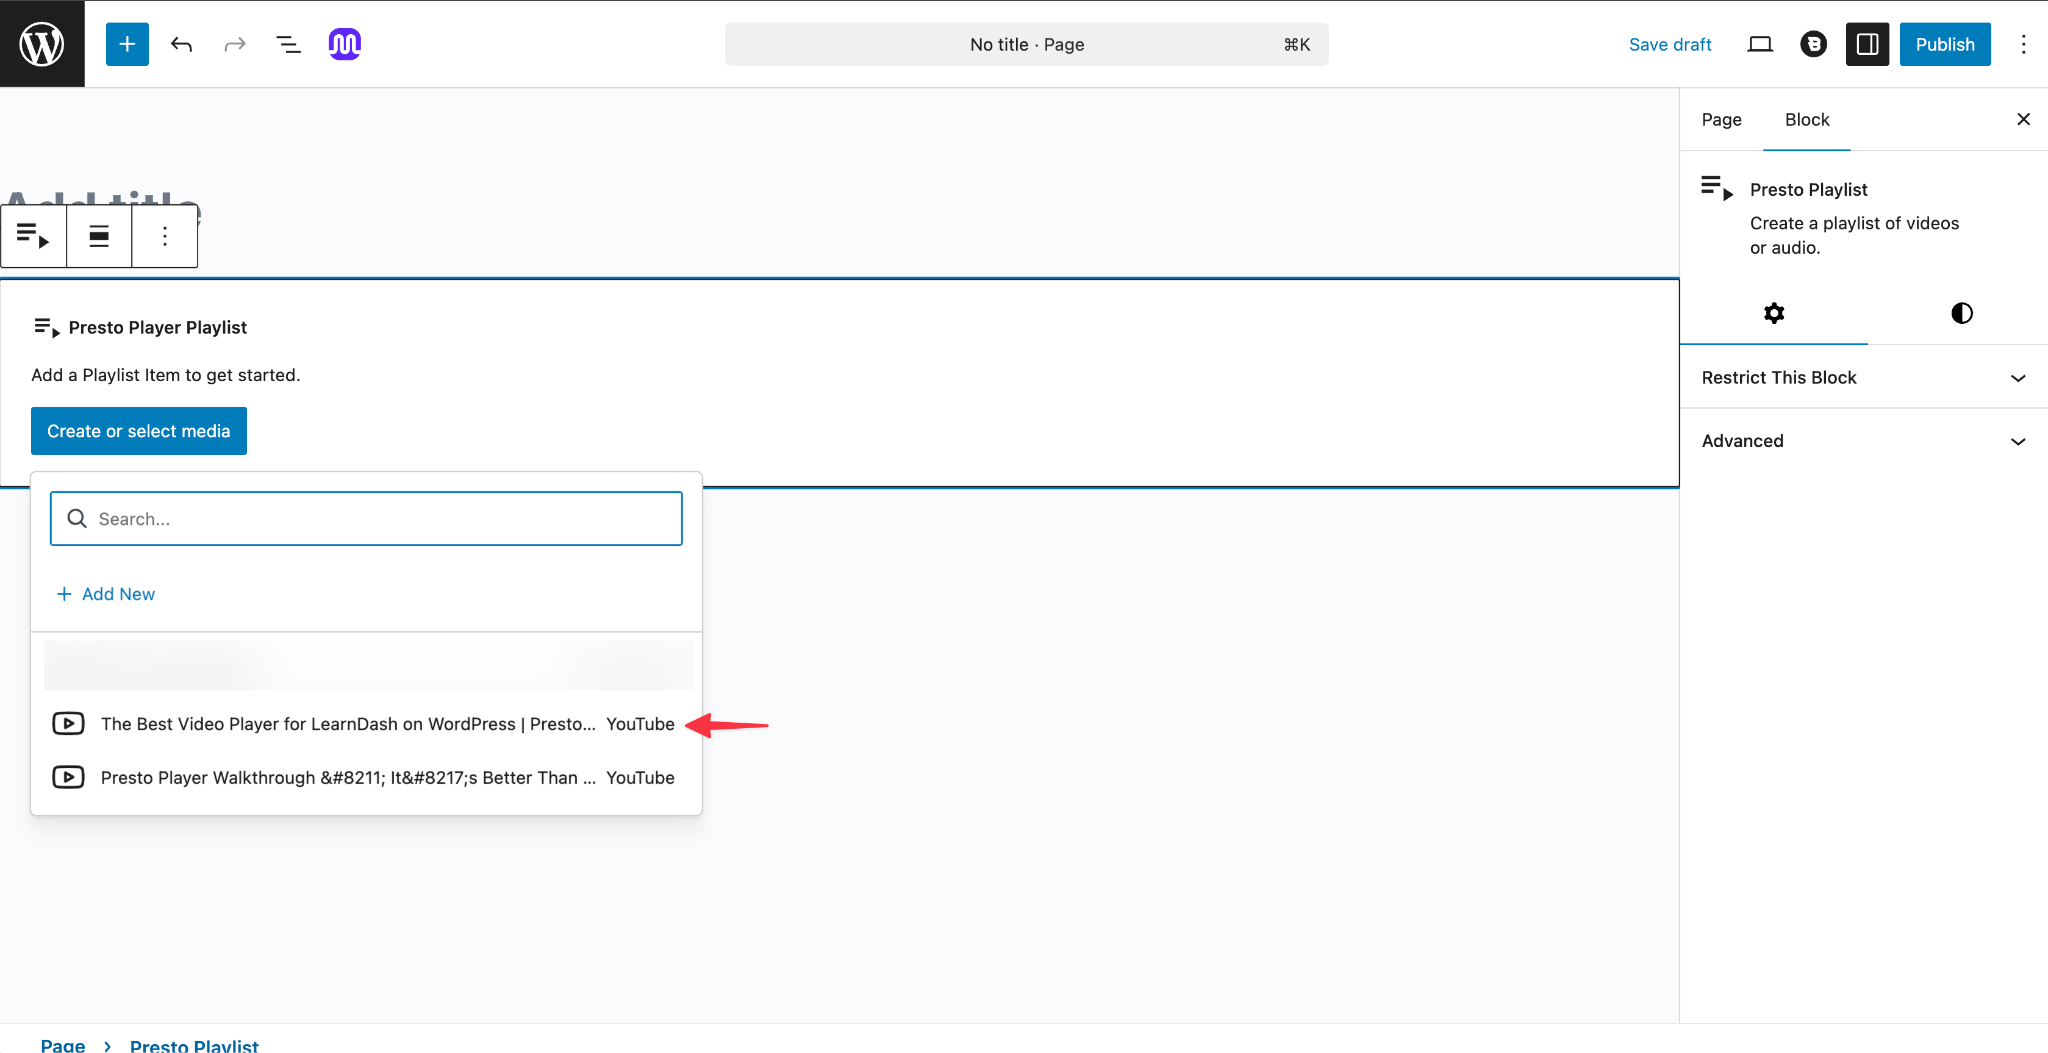Redo the last change
2048x1053 pixels.
click(234, 43)
